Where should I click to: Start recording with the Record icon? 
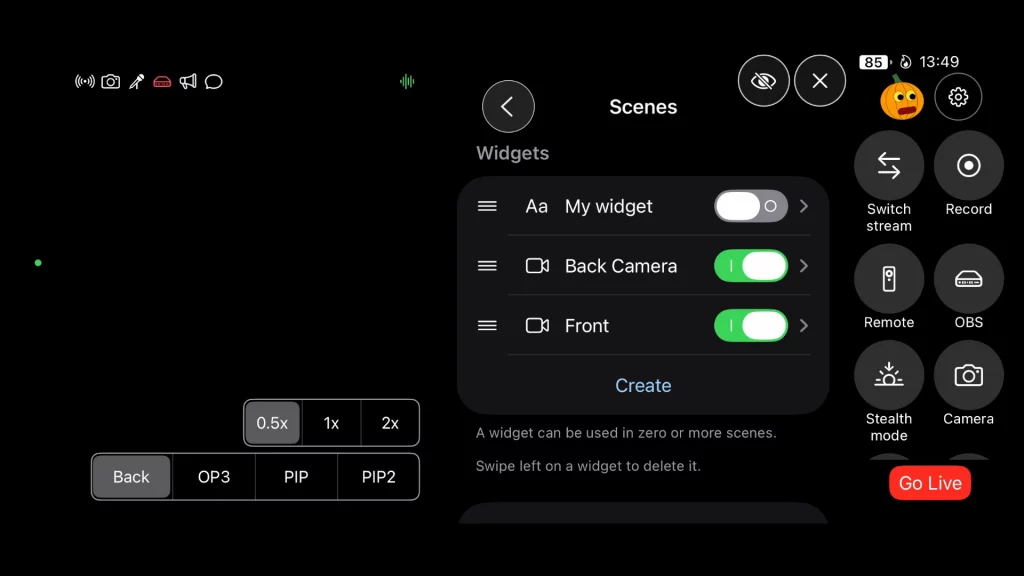[968, 166]
